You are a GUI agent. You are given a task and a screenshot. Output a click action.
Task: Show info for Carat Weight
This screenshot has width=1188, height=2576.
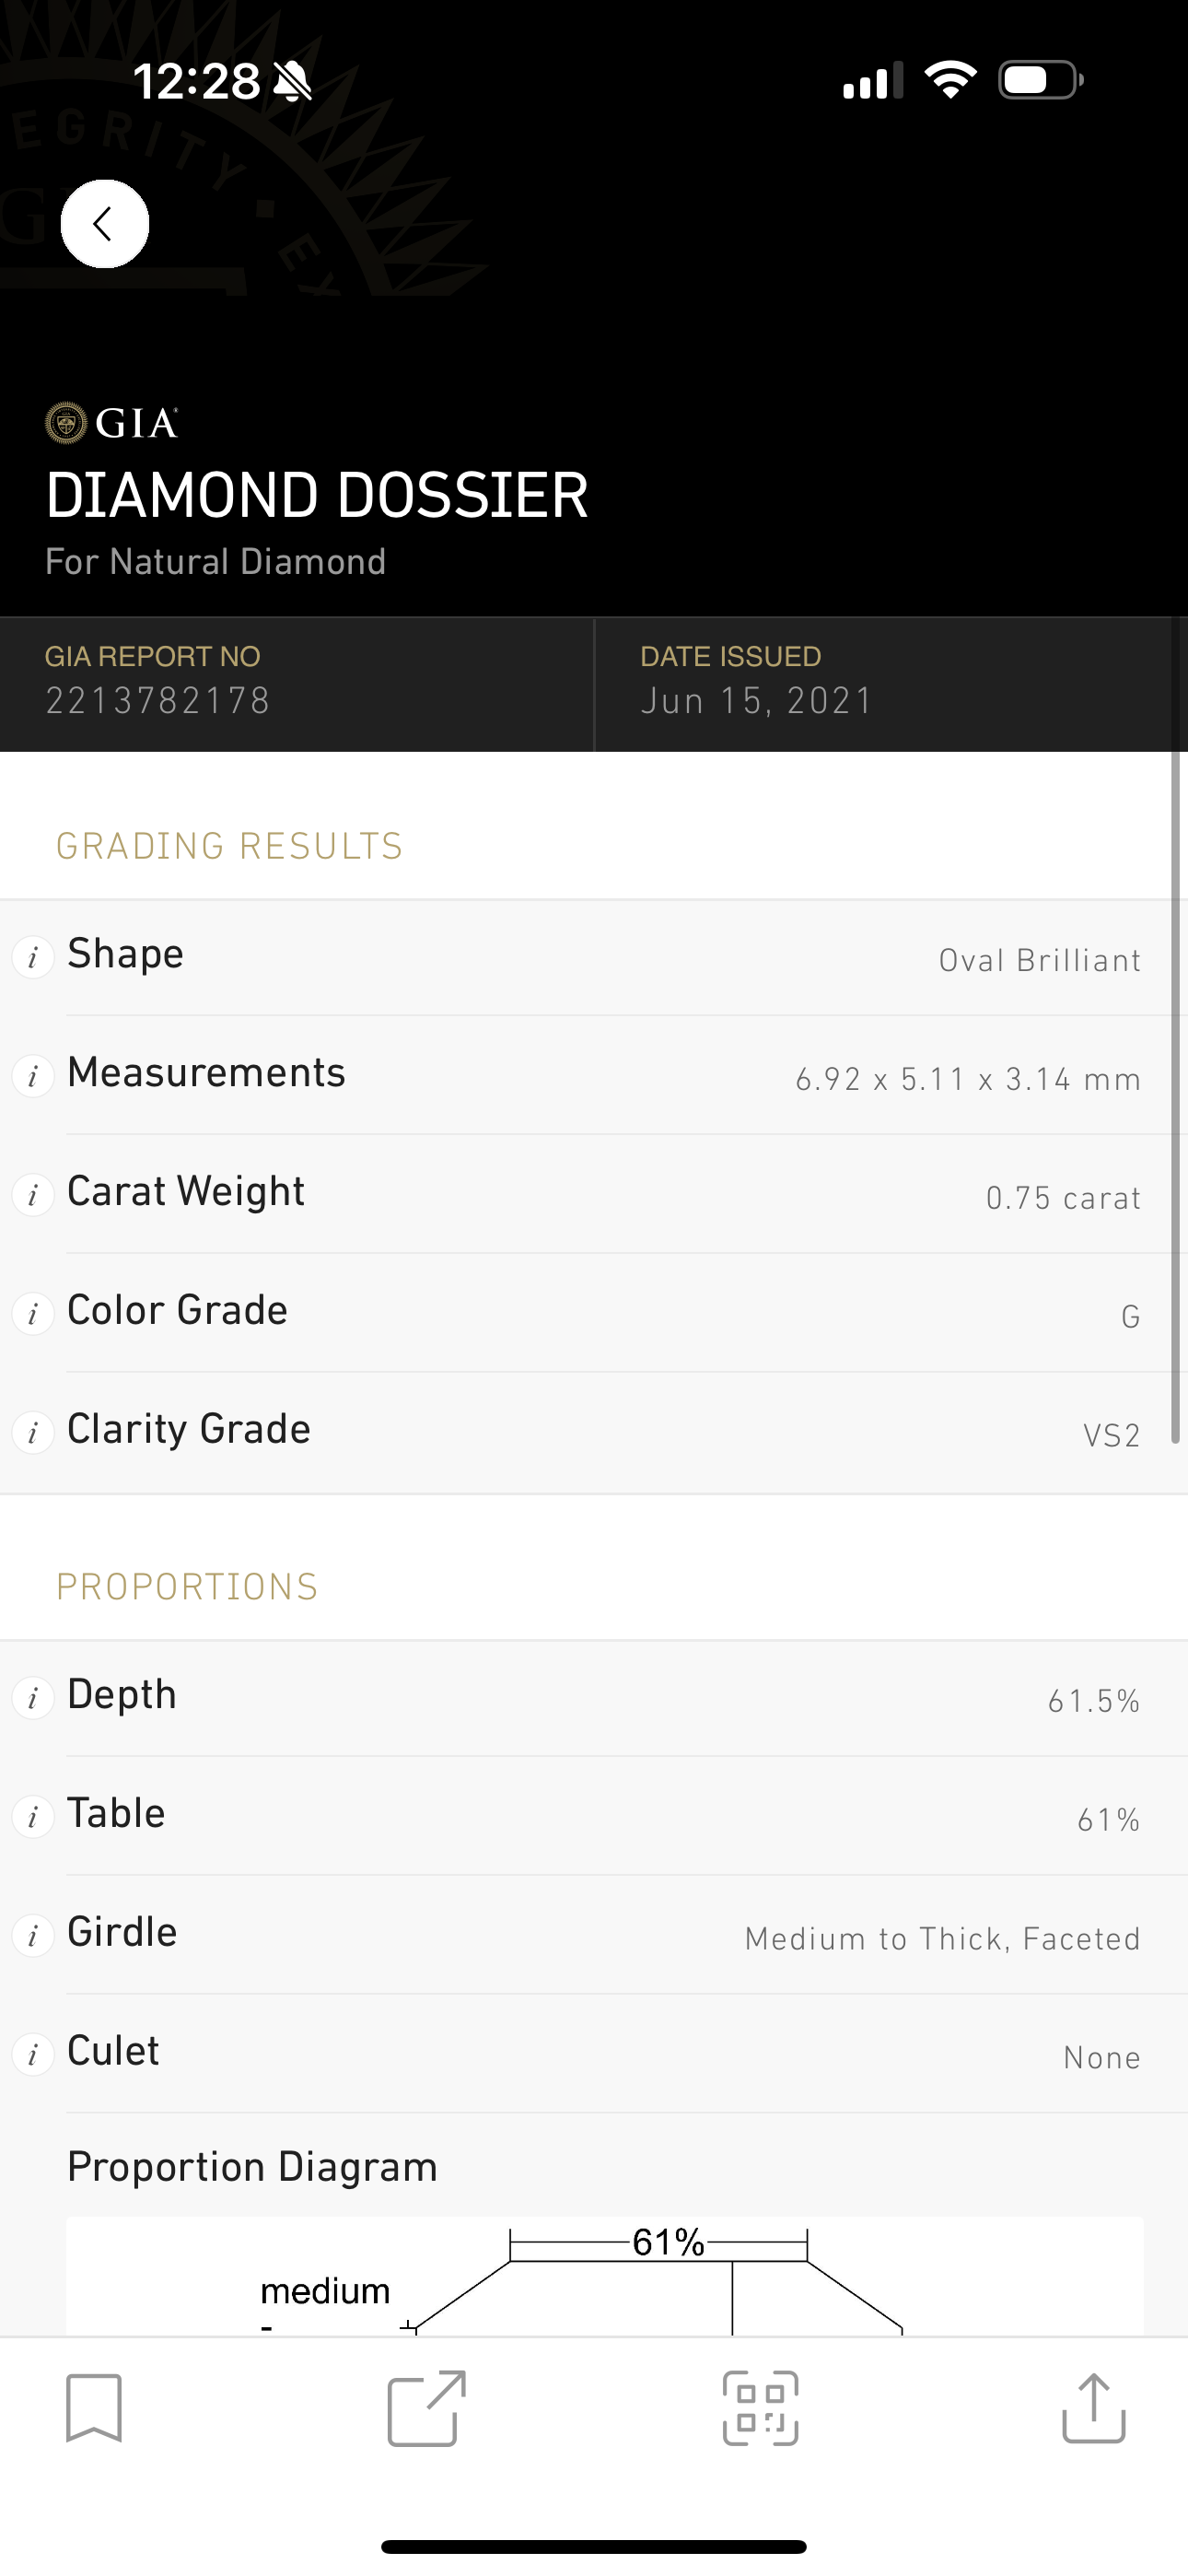[33, 1195]
